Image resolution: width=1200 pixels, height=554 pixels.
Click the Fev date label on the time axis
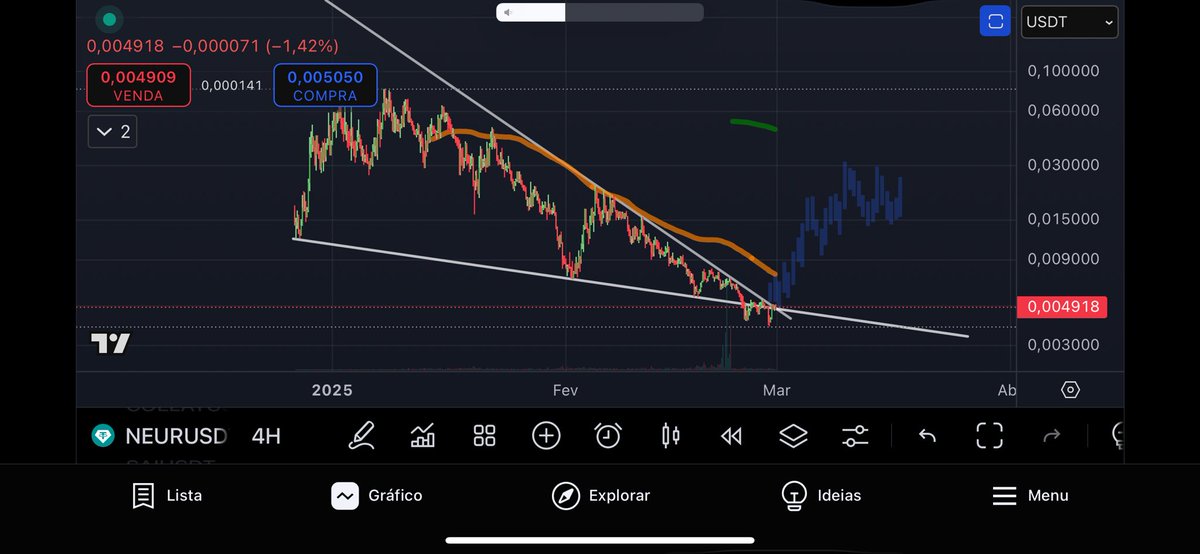tap(566, 390)
